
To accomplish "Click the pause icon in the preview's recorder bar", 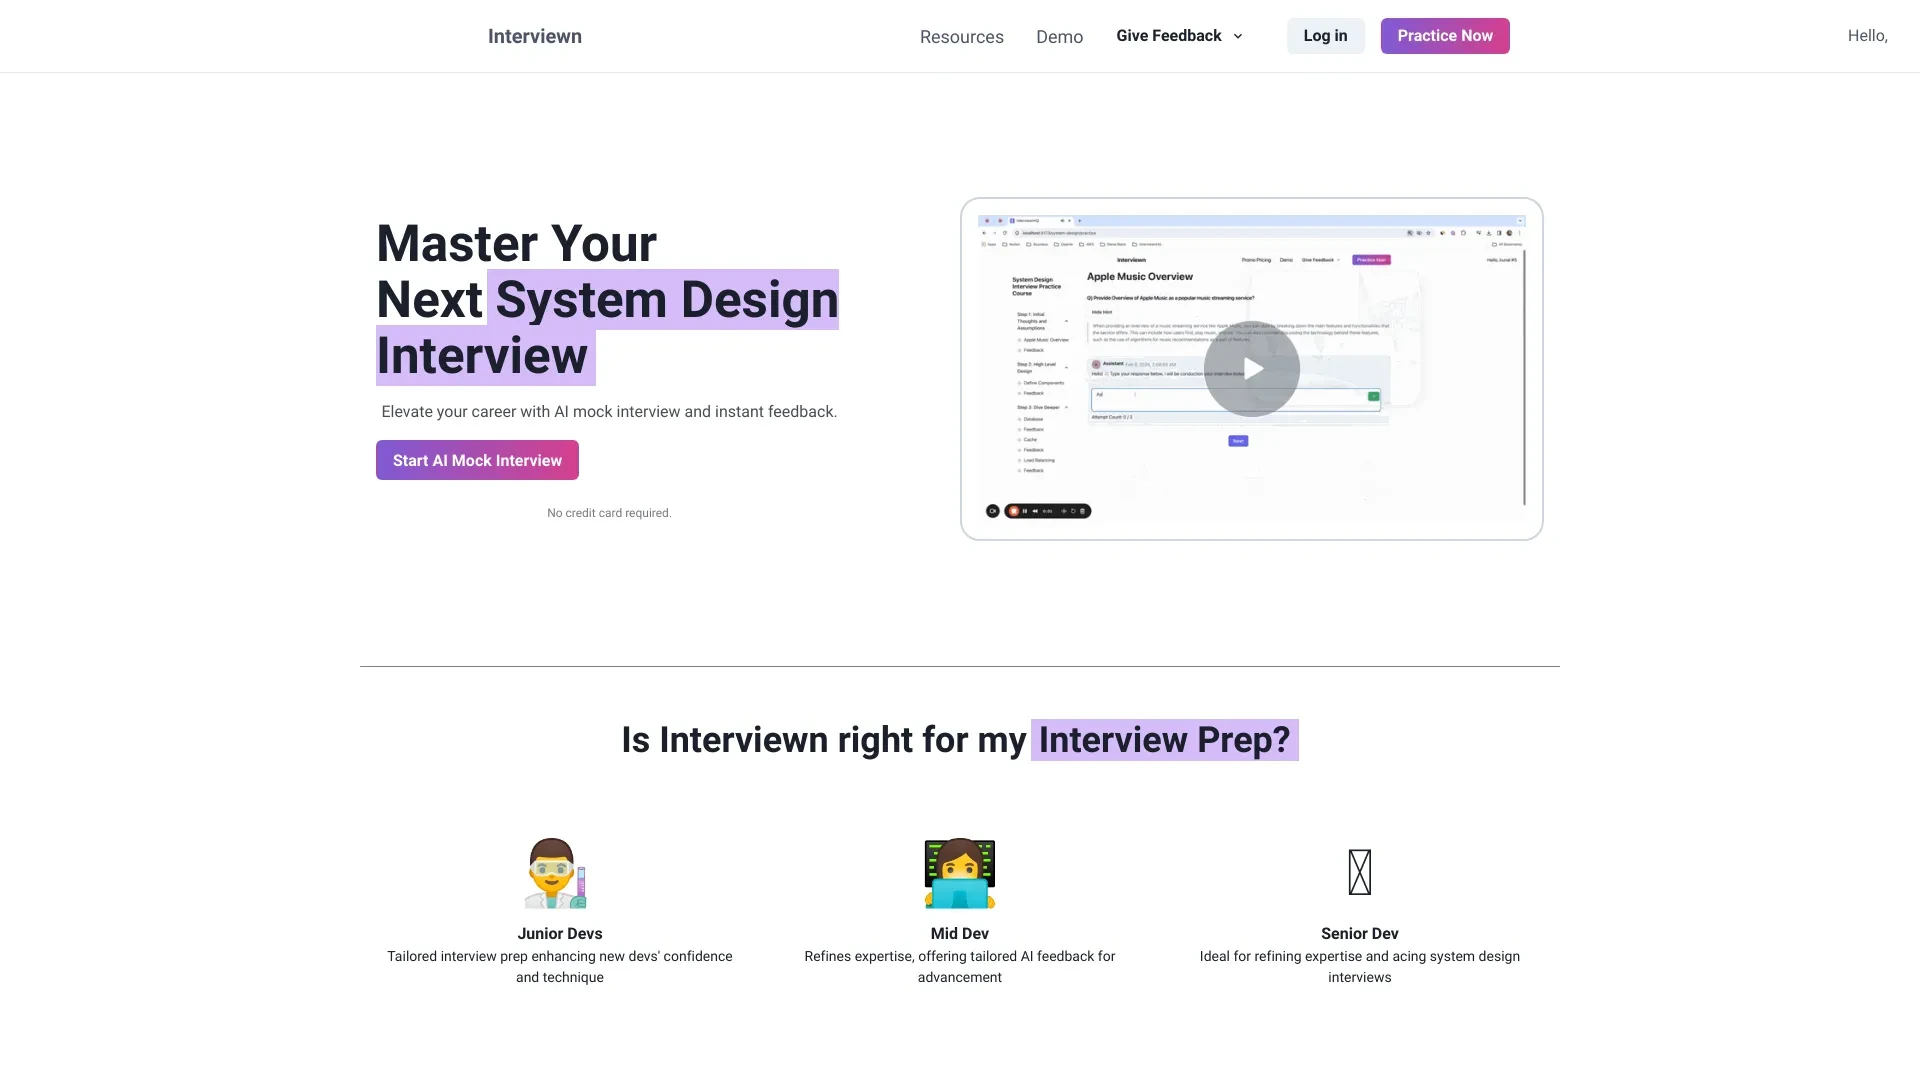I will 1025,511.
